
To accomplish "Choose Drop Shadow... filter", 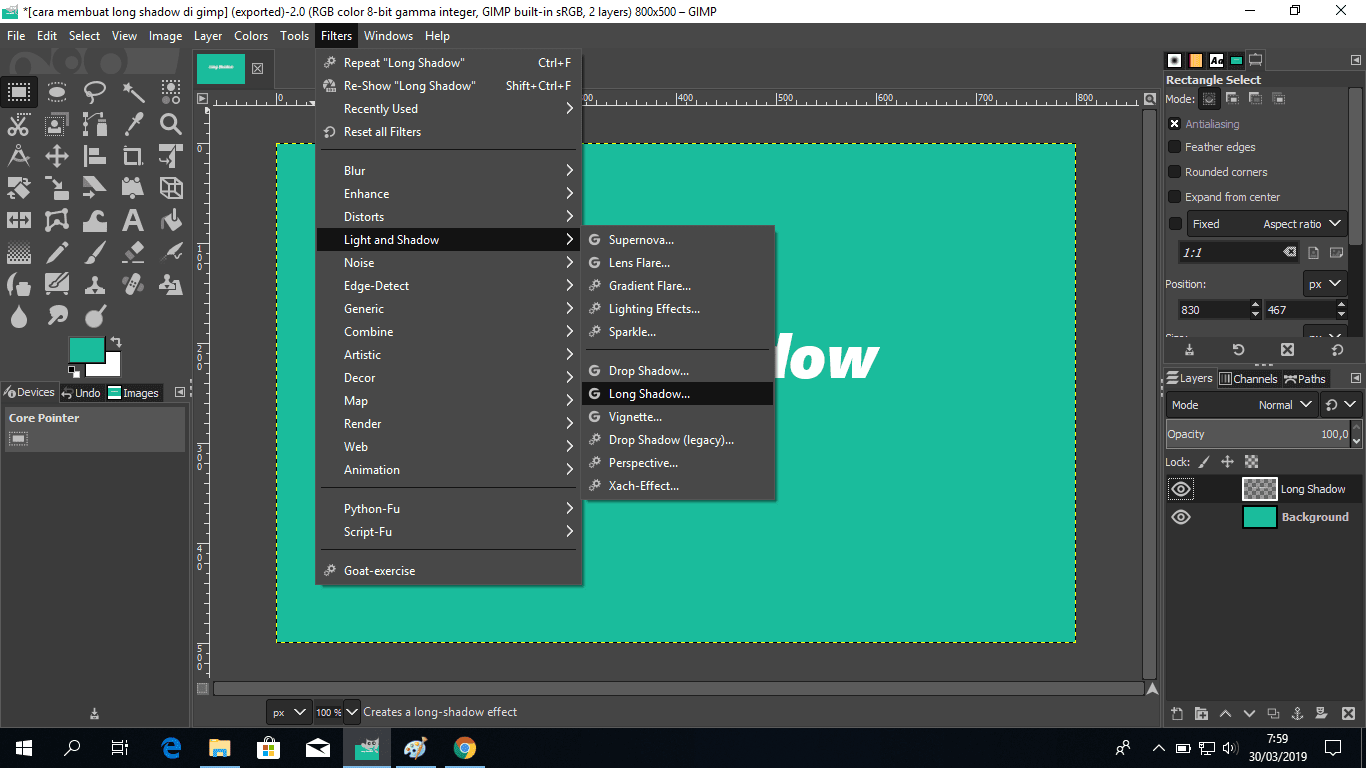I will 678,371.
